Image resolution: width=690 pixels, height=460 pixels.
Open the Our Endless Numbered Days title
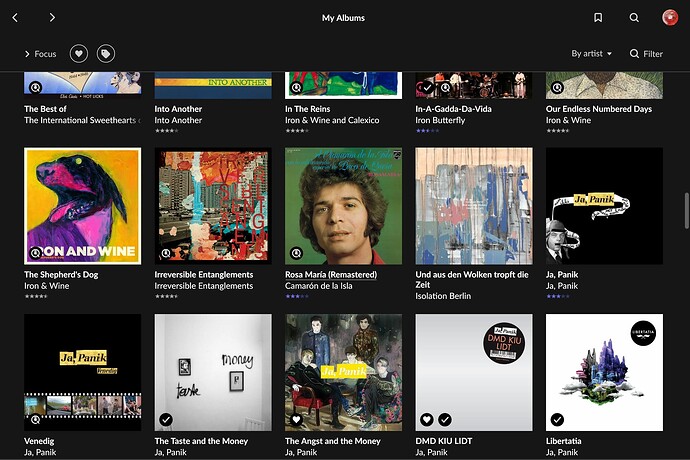click(598, 109)
